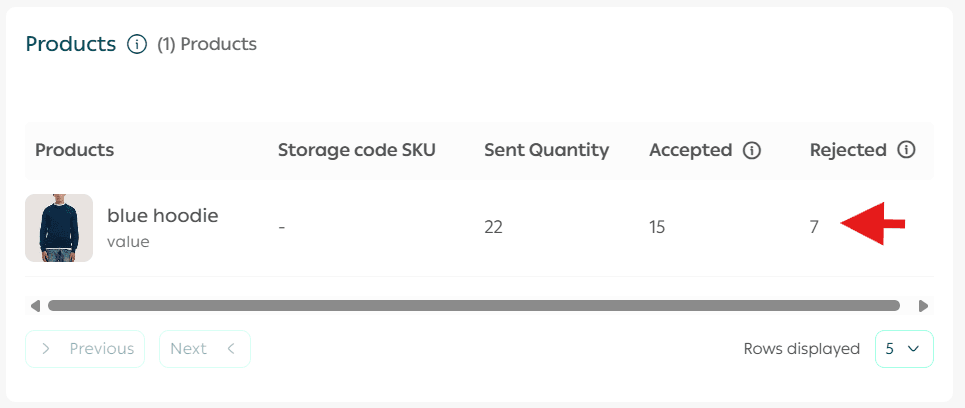This screenshot has width=965, height=408.
Task: Click the blue hoodie product thumbnail
Action: (x=59, y=228)
